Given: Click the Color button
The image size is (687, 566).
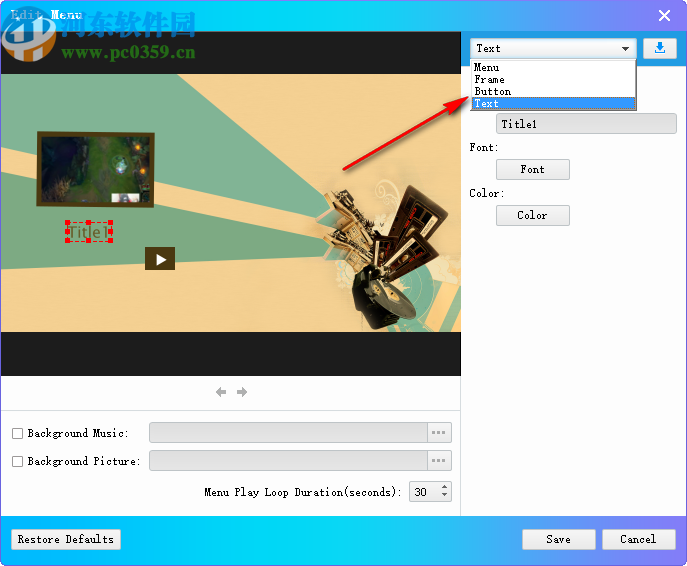Looking at the screenshot, I should 533,216.
